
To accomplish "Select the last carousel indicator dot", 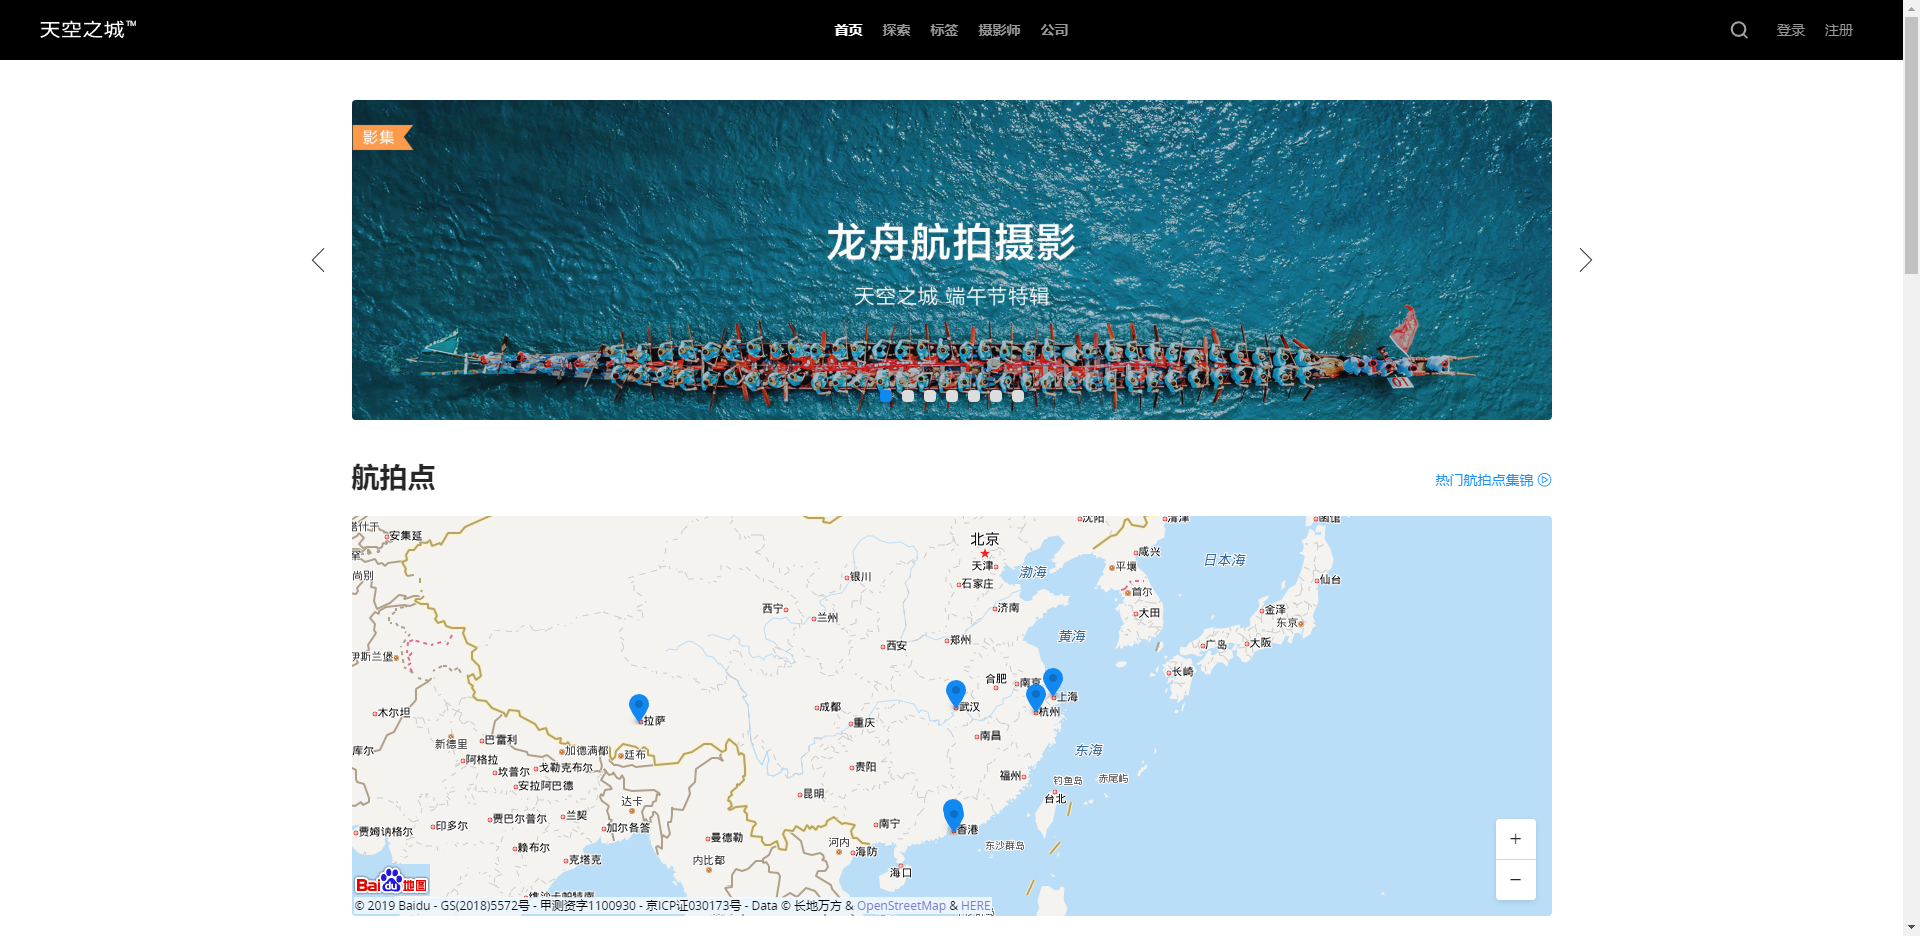I will click(1018, 396).
